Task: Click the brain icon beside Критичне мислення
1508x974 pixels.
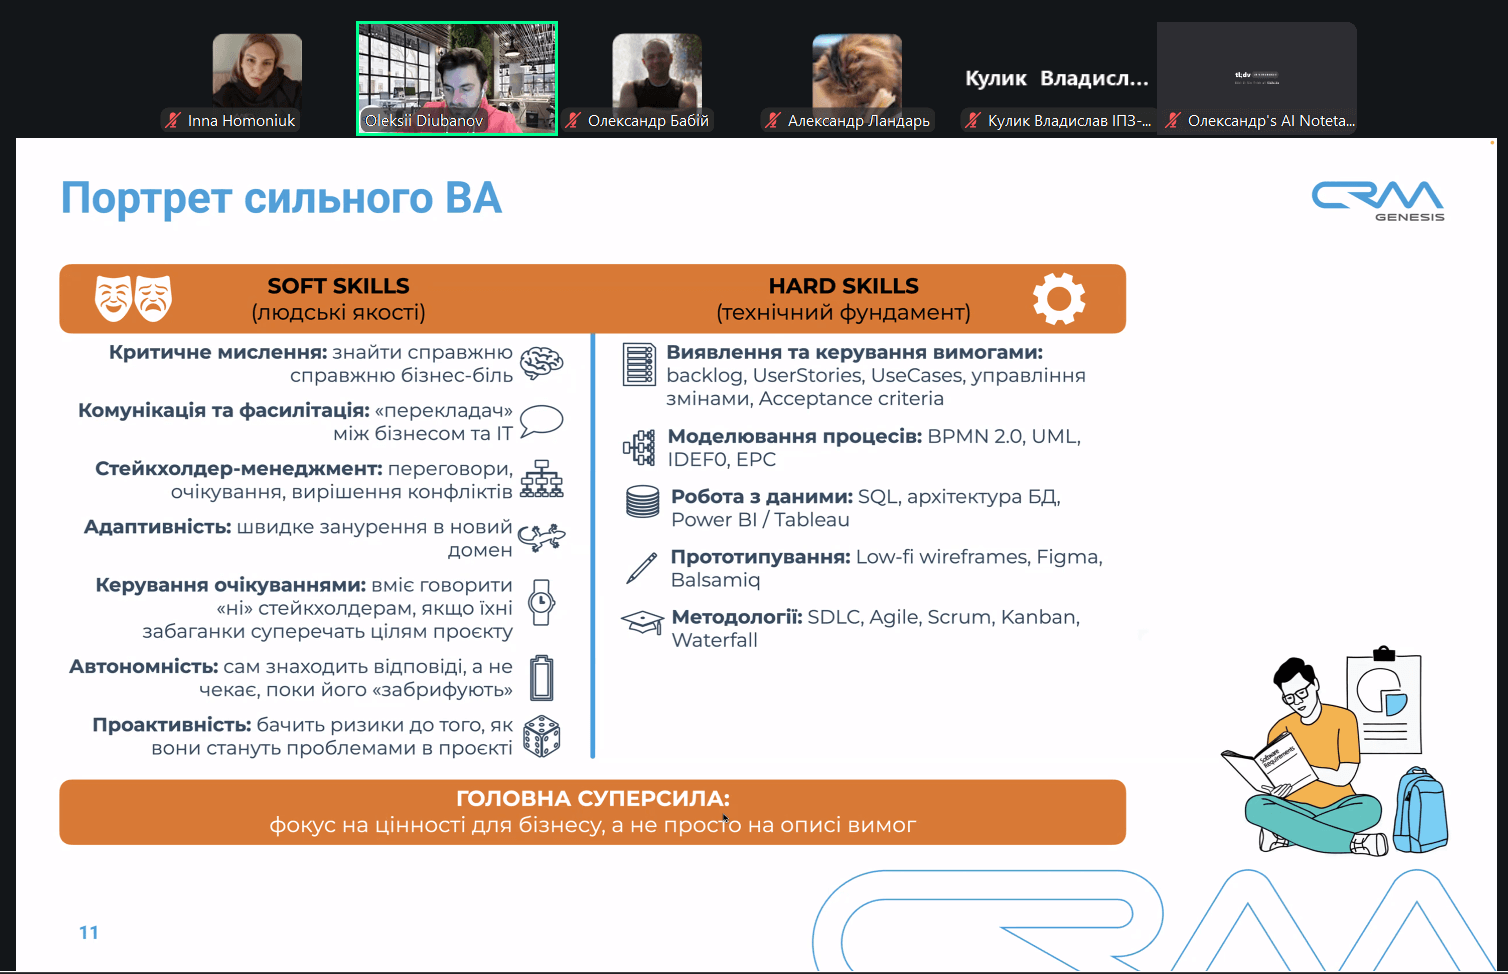Action: (x=541, y=363)
